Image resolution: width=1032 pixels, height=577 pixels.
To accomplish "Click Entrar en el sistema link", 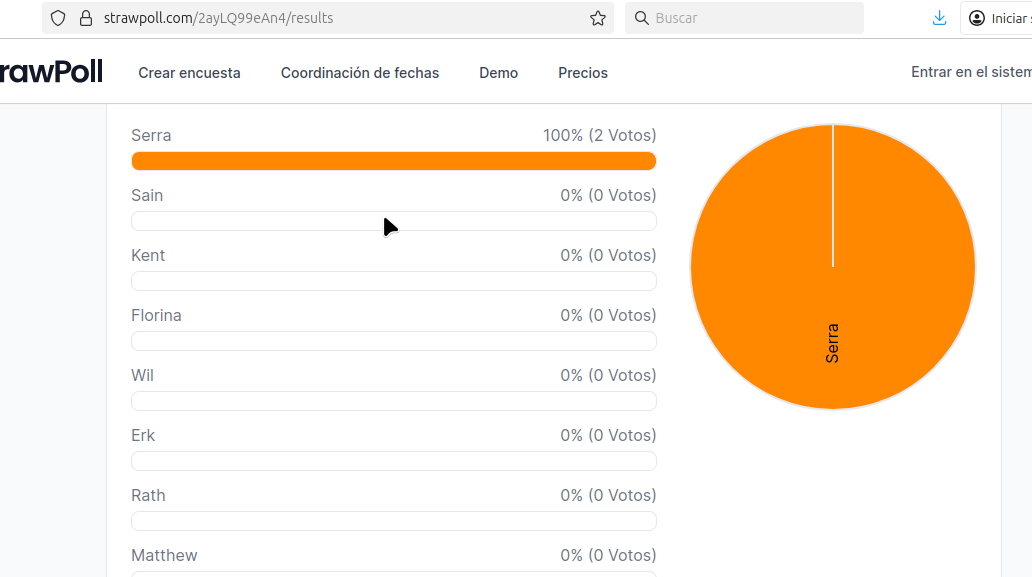I will [x=971, y=72].
